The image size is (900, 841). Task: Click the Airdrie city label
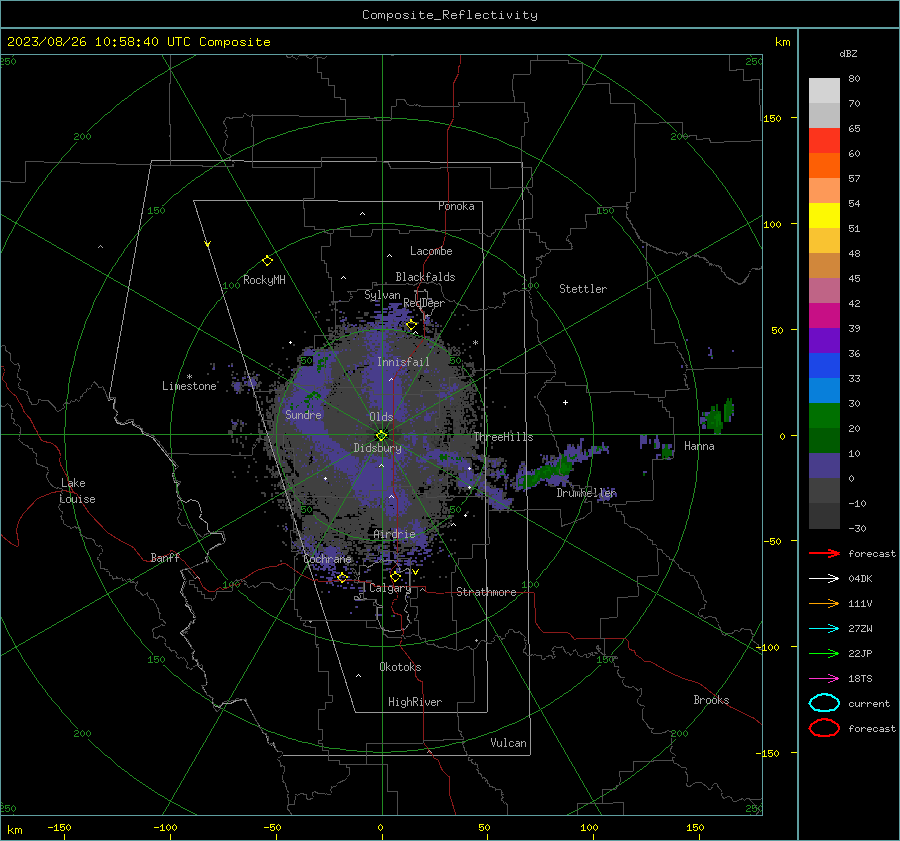pos(394,534)
